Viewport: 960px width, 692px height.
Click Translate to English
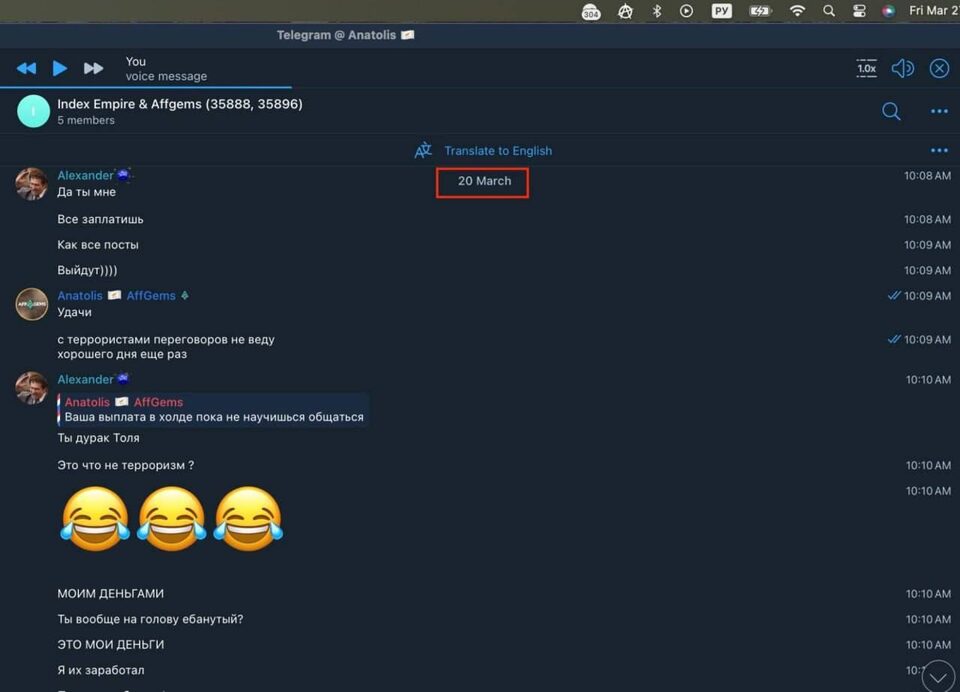pyautogui.click(x=497, y=151)
